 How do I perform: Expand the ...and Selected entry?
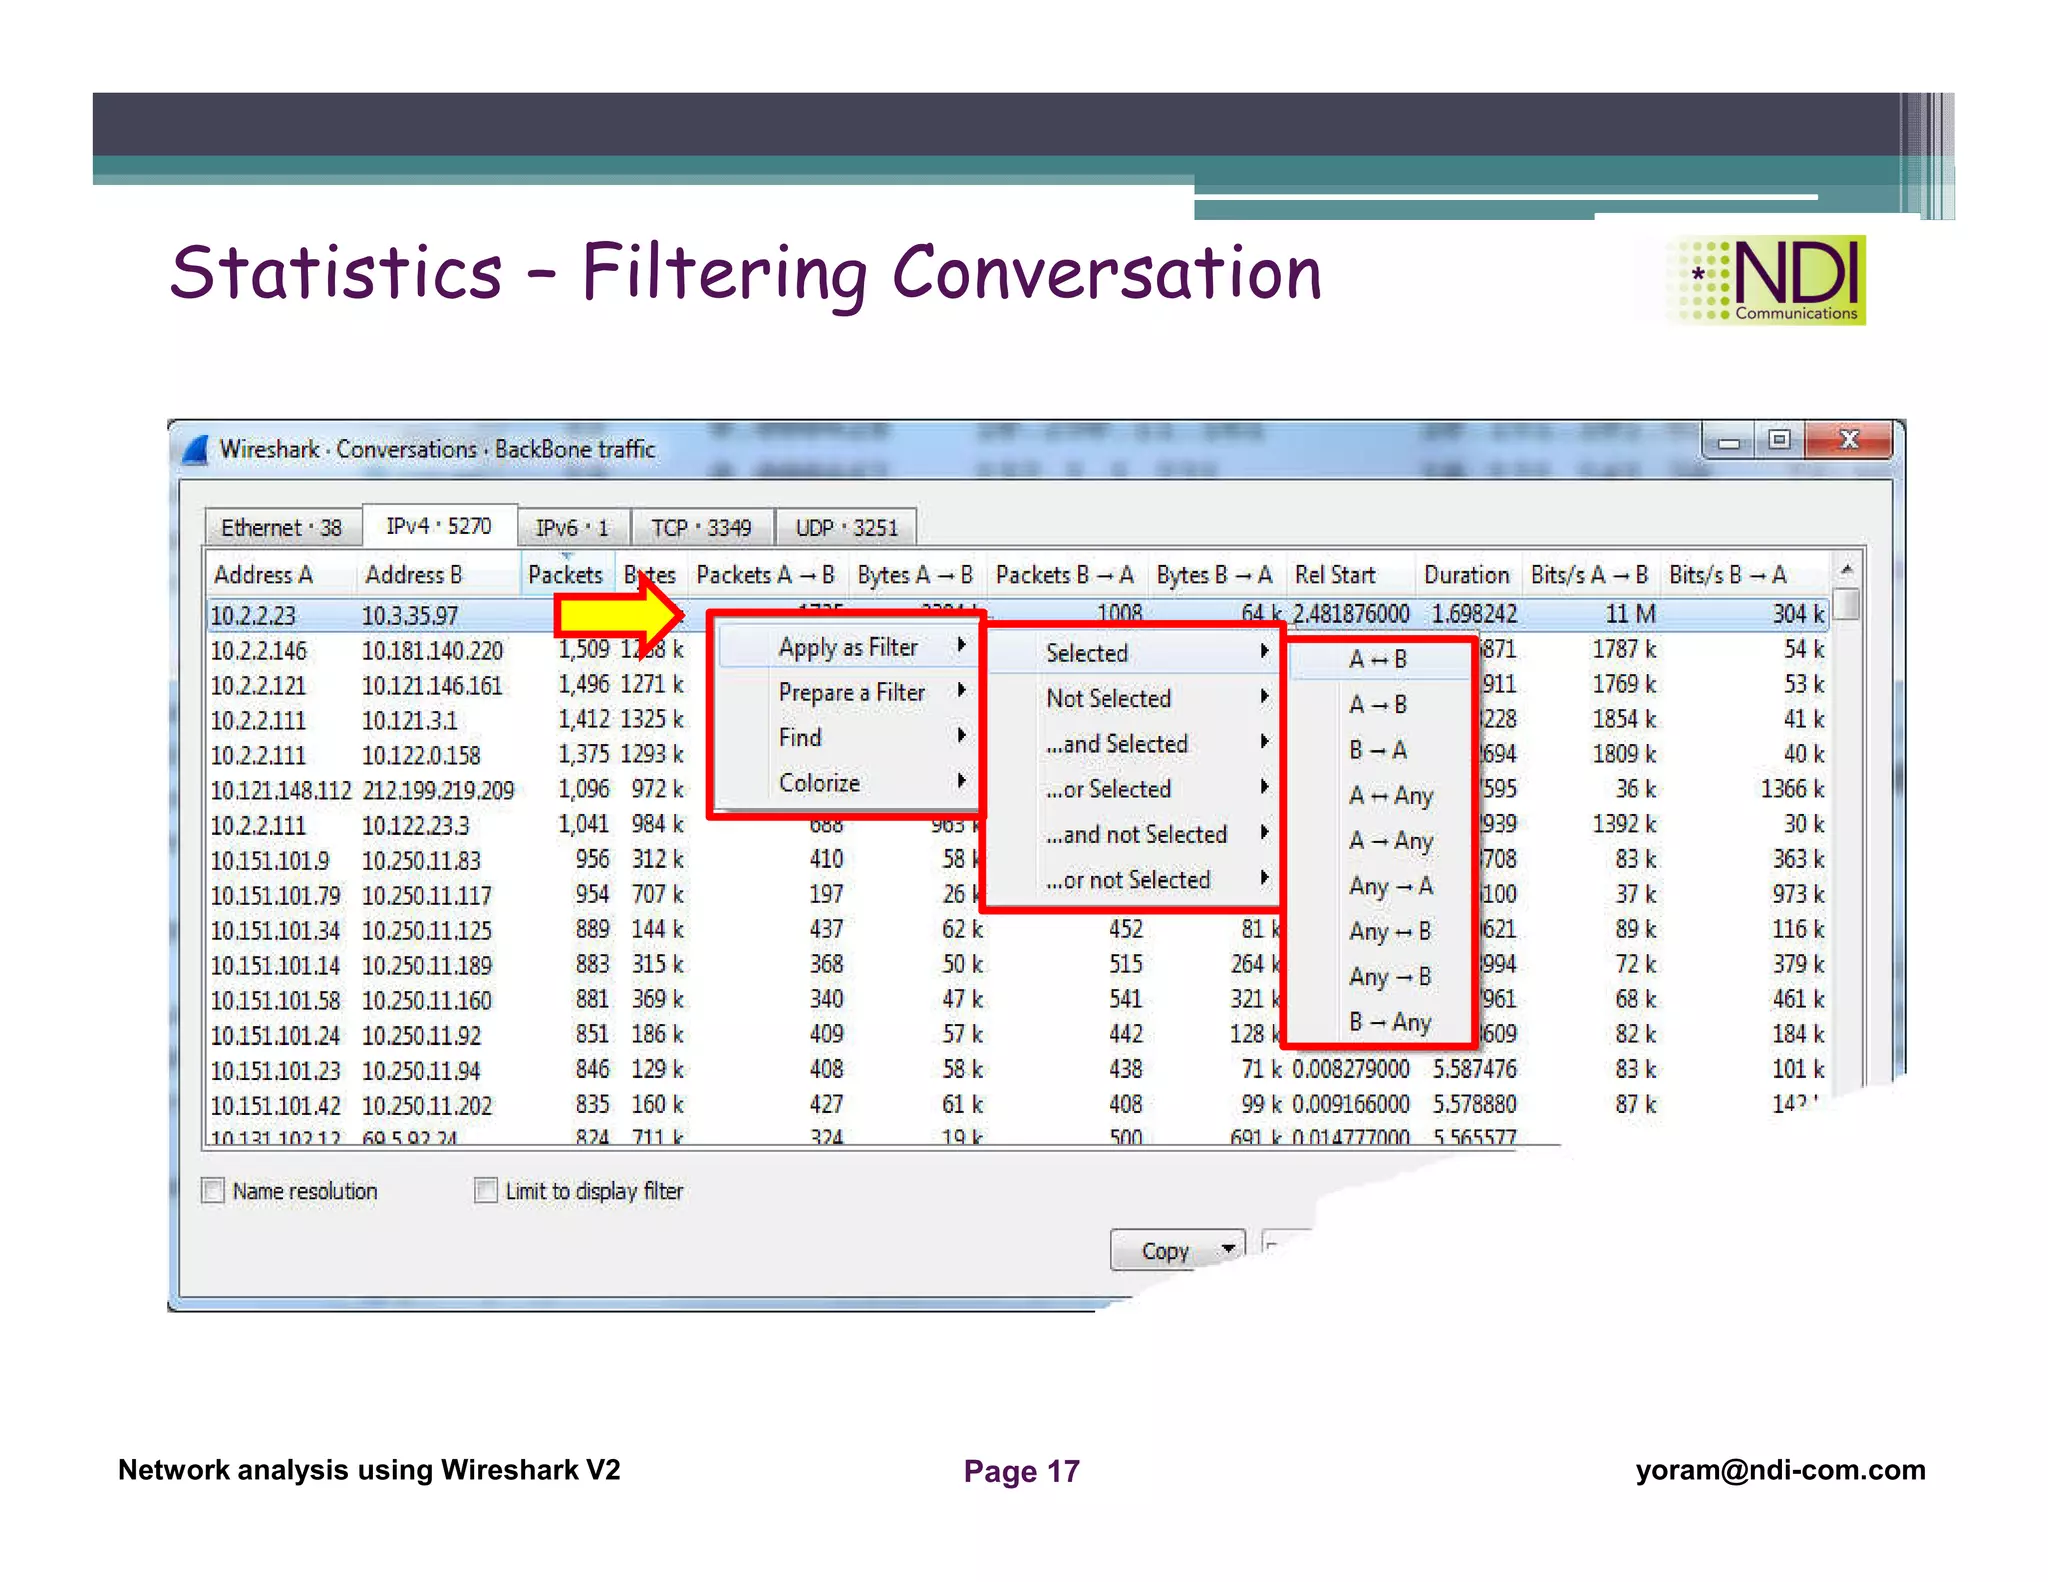[1134, 743]
